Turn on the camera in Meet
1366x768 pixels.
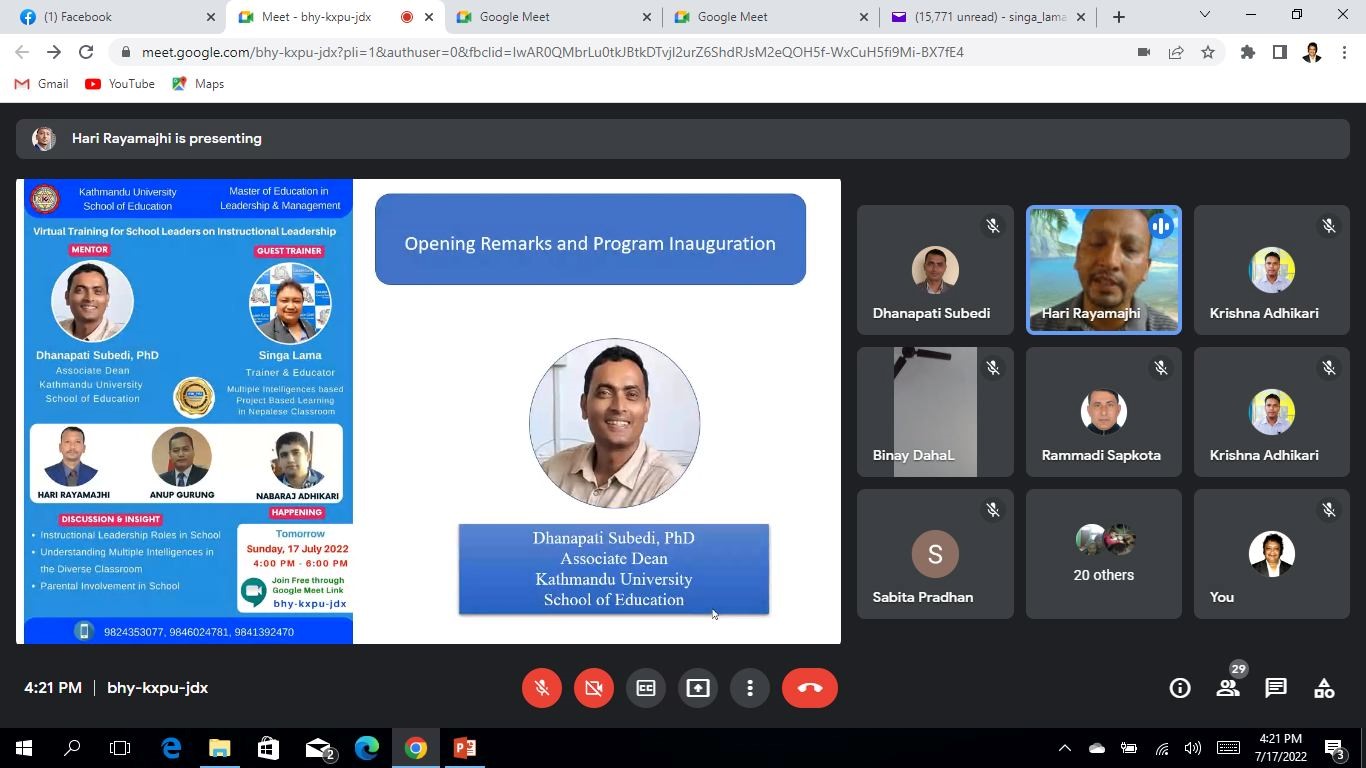593,688
